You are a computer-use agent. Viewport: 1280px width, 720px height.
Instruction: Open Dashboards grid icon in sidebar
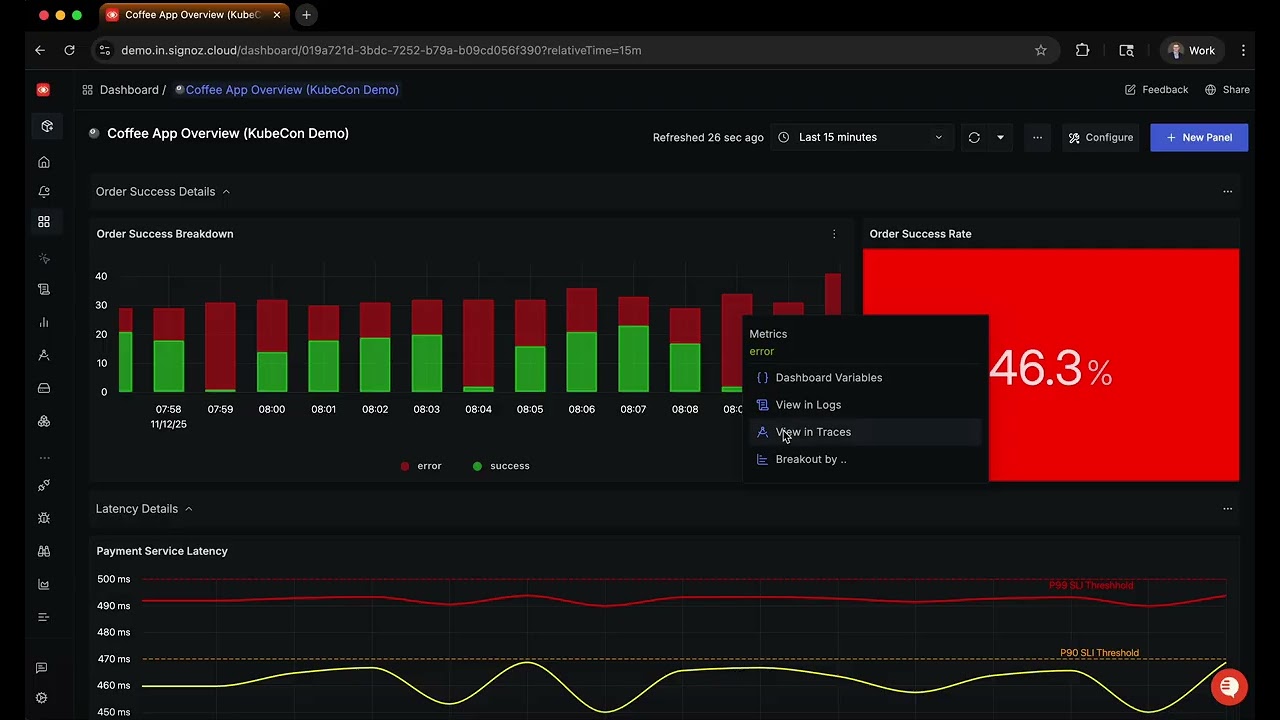[x=43, y=222]
